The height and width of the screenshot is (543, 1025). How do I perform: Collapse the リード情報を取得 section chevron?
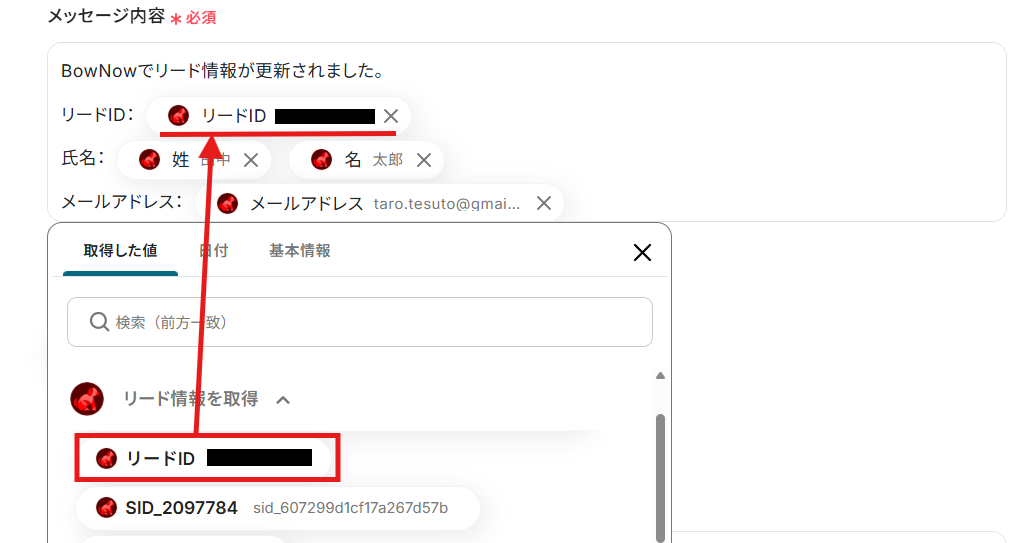coord(283,400)
